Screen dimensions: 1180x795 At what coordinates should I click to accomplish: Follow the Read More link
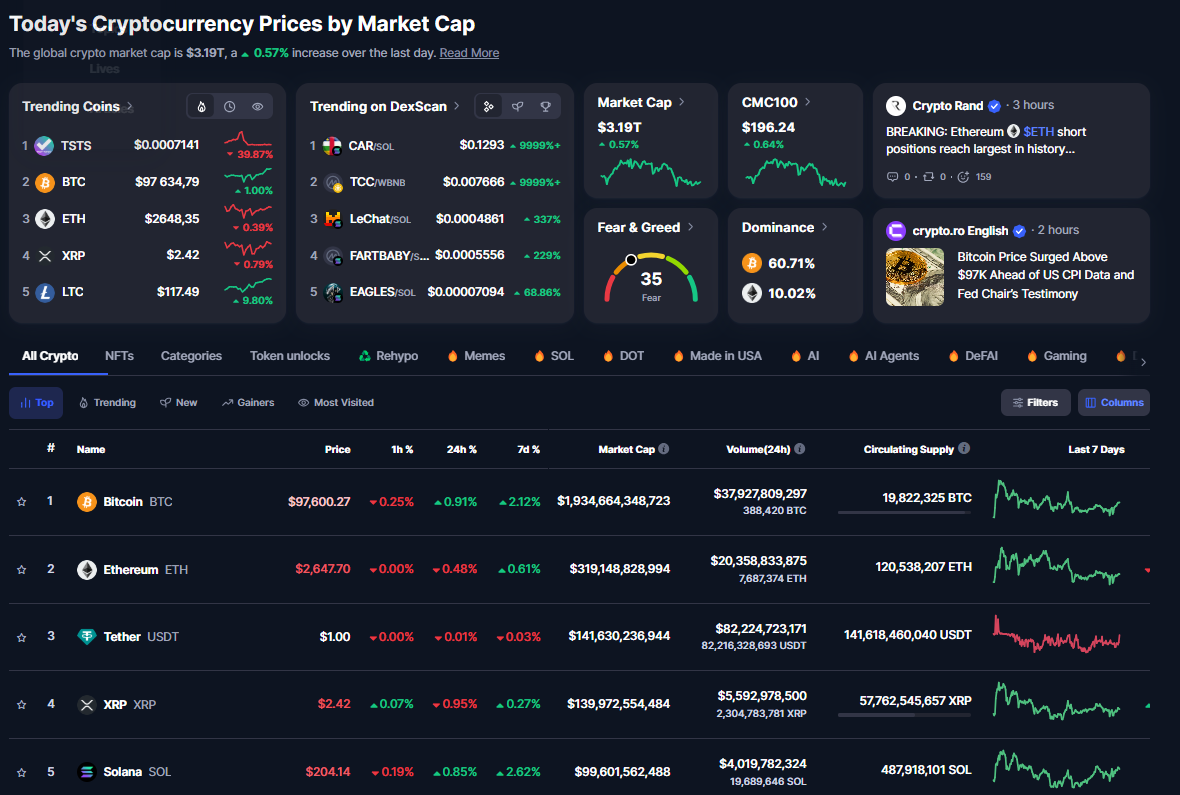point(469,53)
